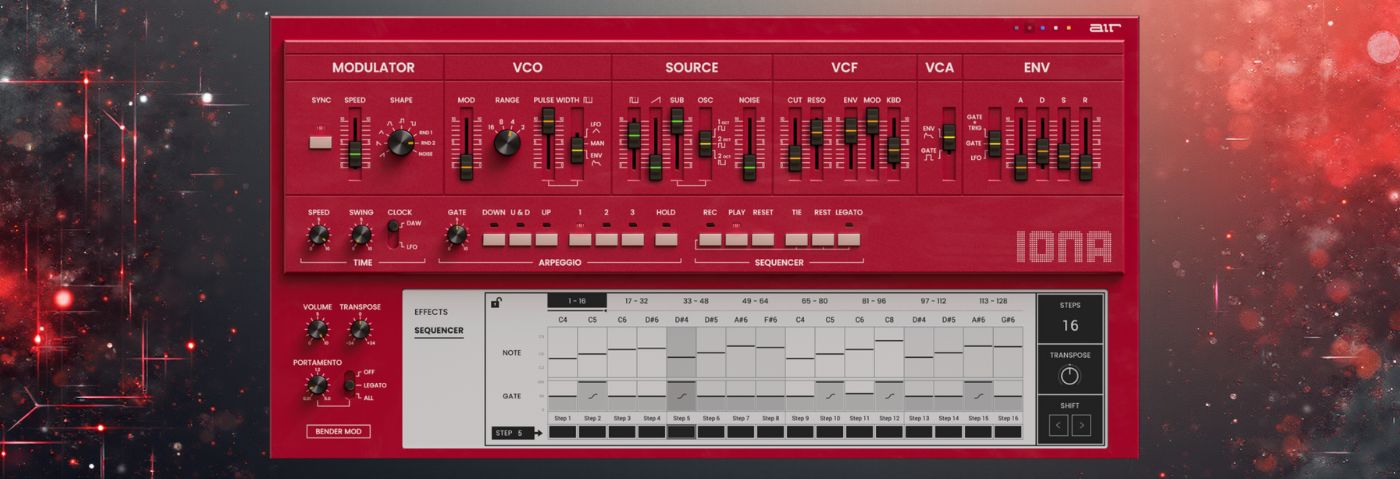
Task: Click the master Volume knob
Action: point(317,329)
